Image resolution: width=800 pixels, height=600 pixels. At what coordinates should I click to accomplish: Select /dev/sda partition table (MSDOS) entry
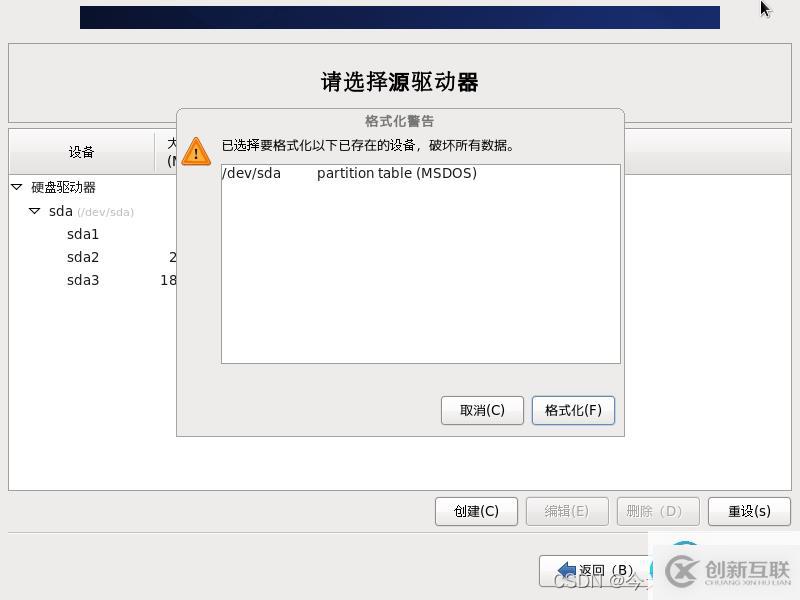point(420,173)
